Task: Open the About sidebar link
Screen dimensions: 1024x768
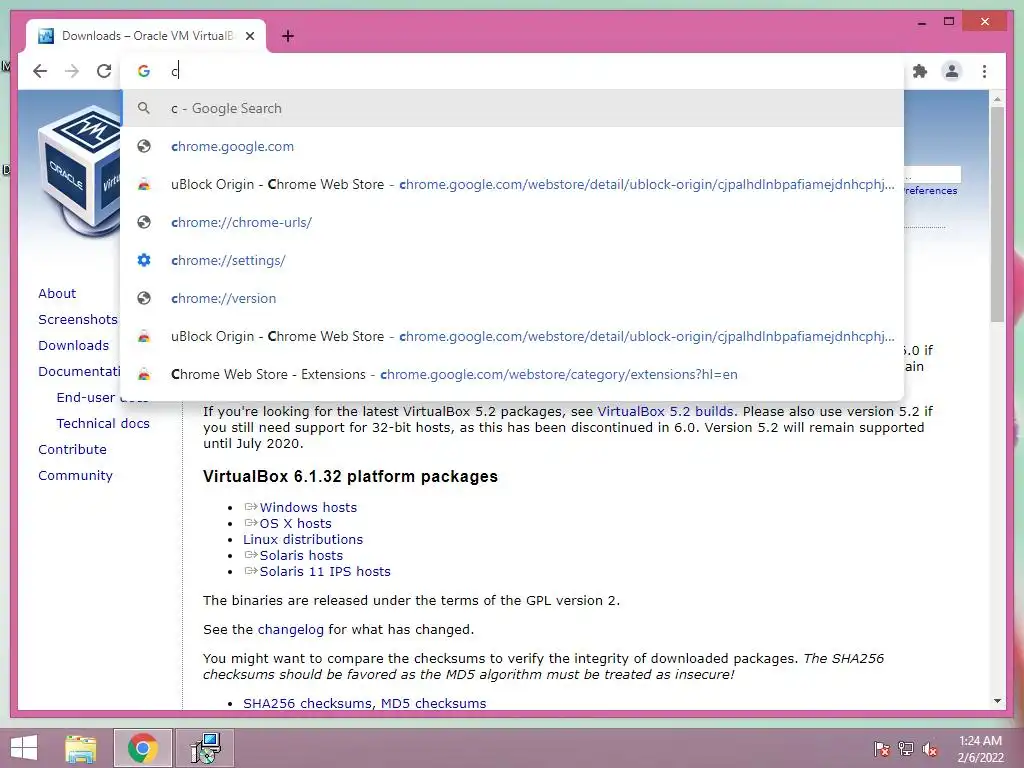Action: (x=57, y=293)
